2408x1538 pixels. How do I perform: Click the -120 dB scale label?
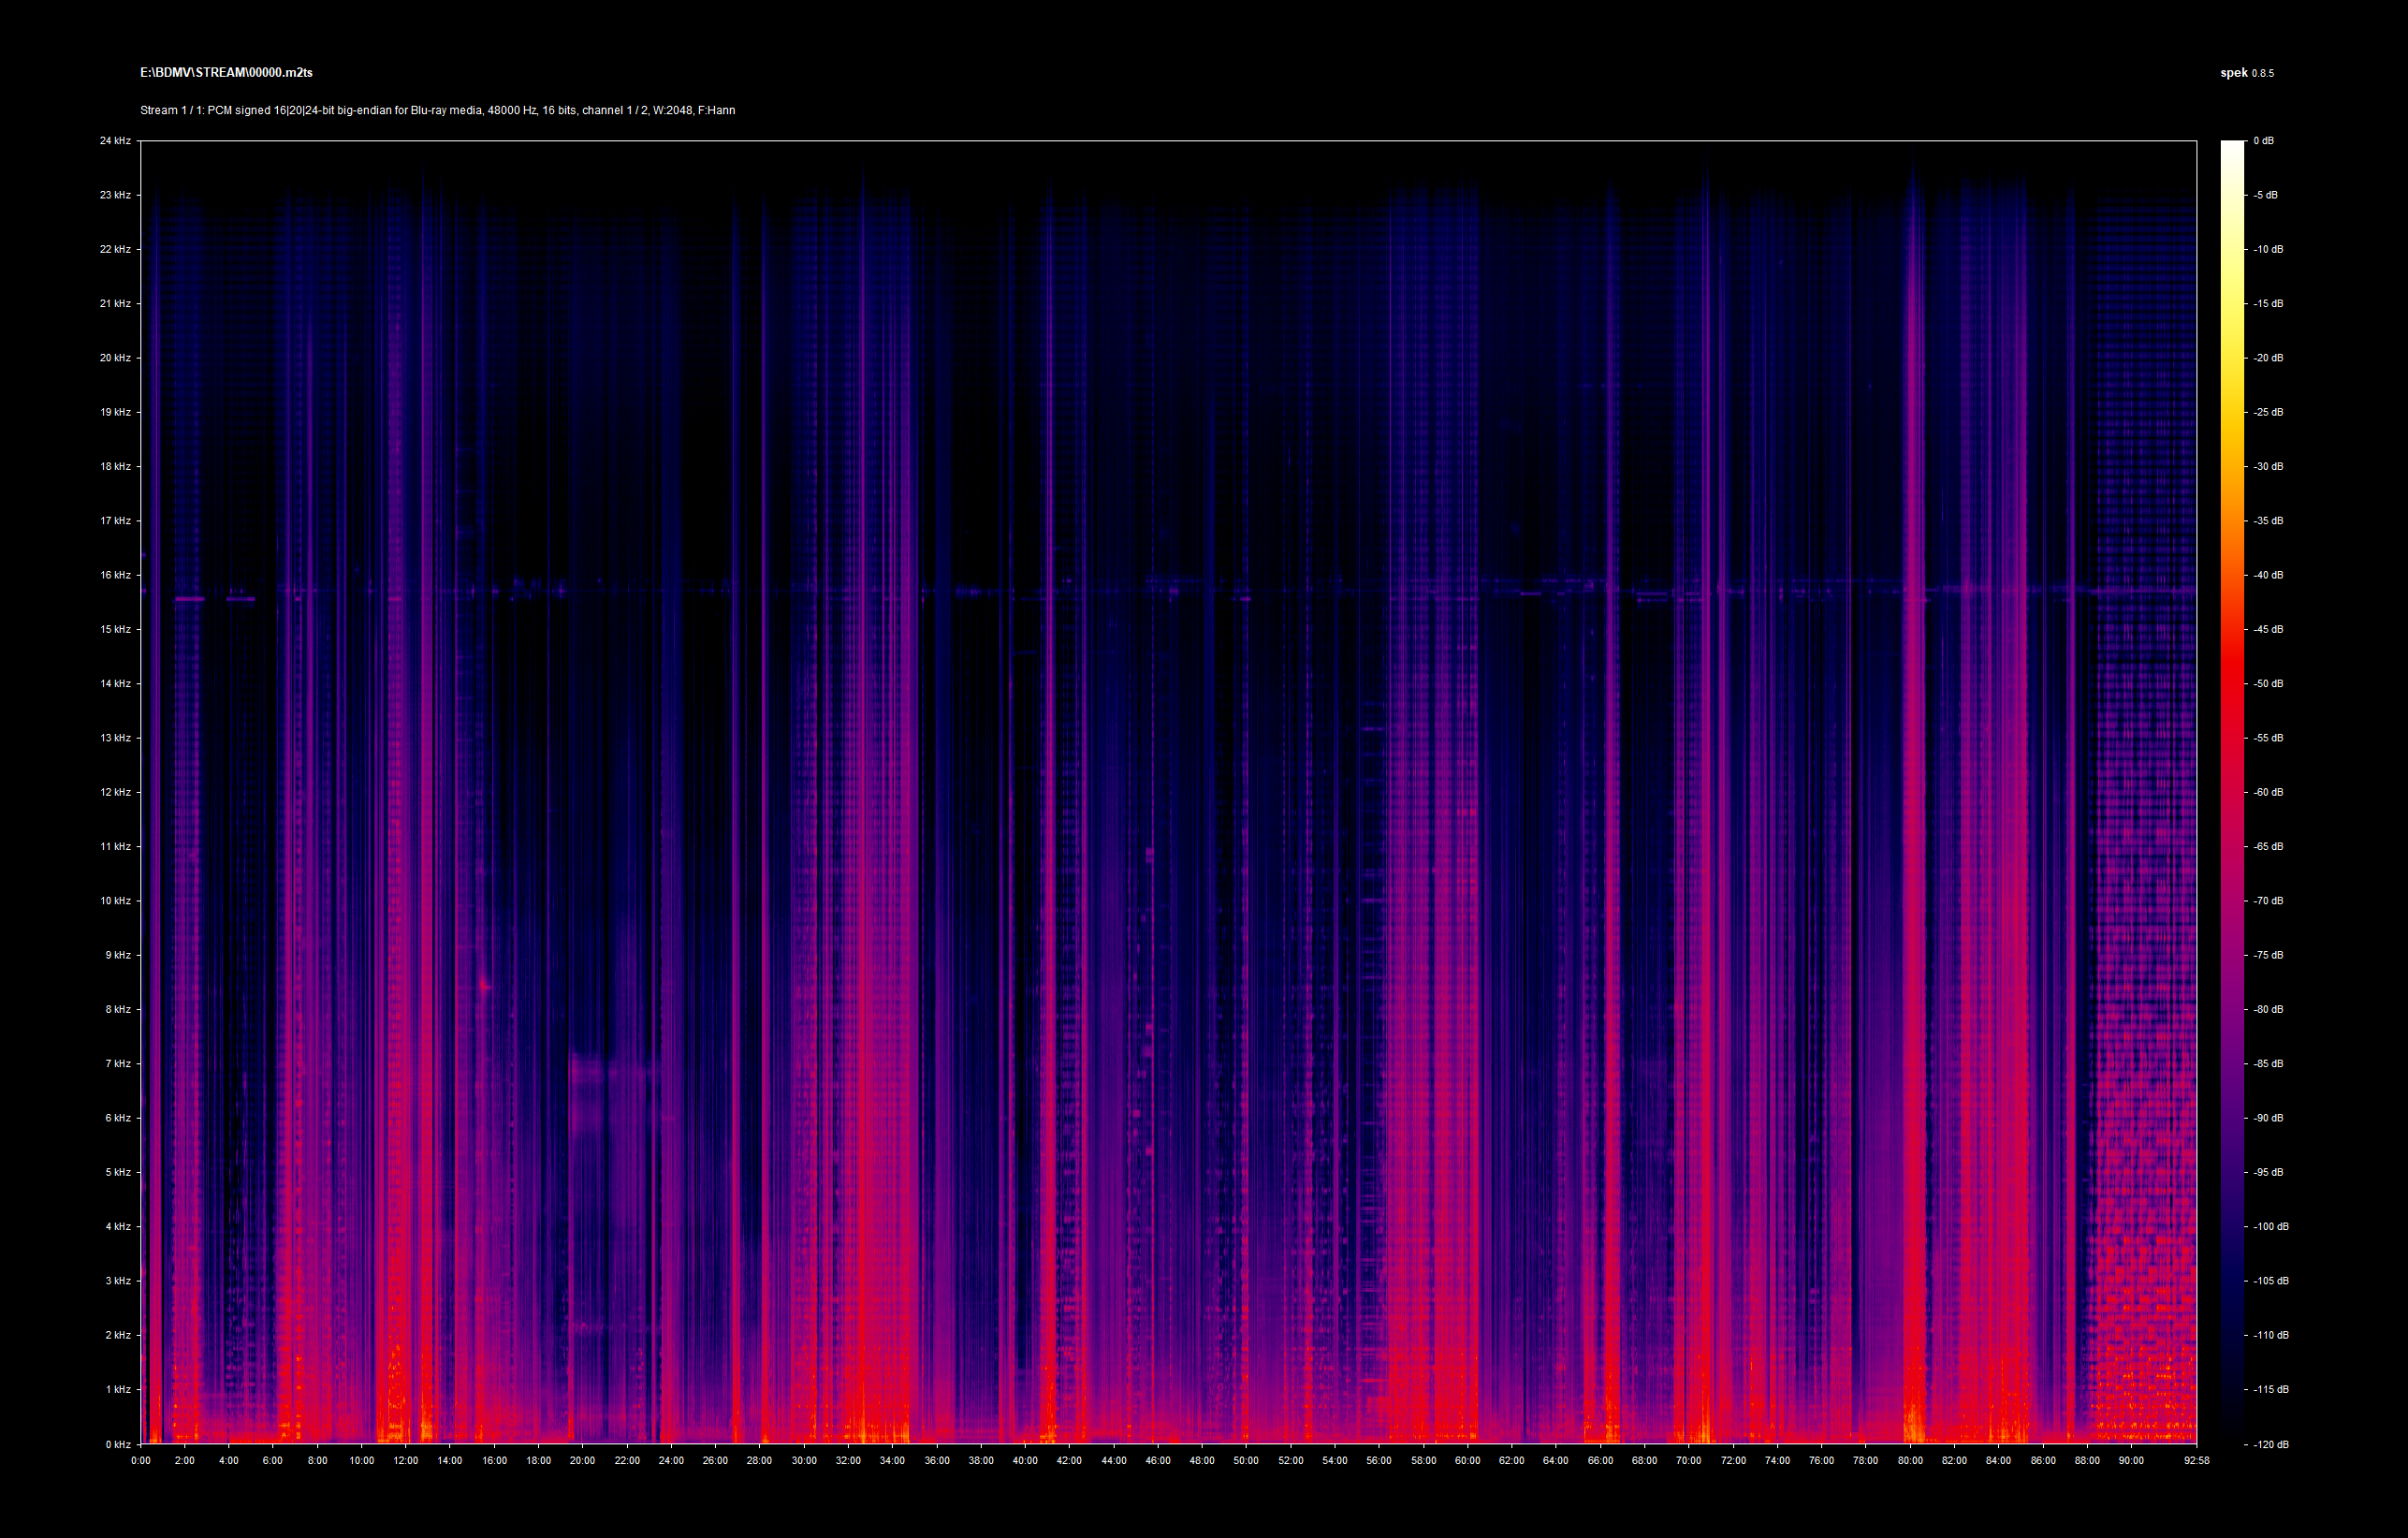(x=2270, y=1444)
